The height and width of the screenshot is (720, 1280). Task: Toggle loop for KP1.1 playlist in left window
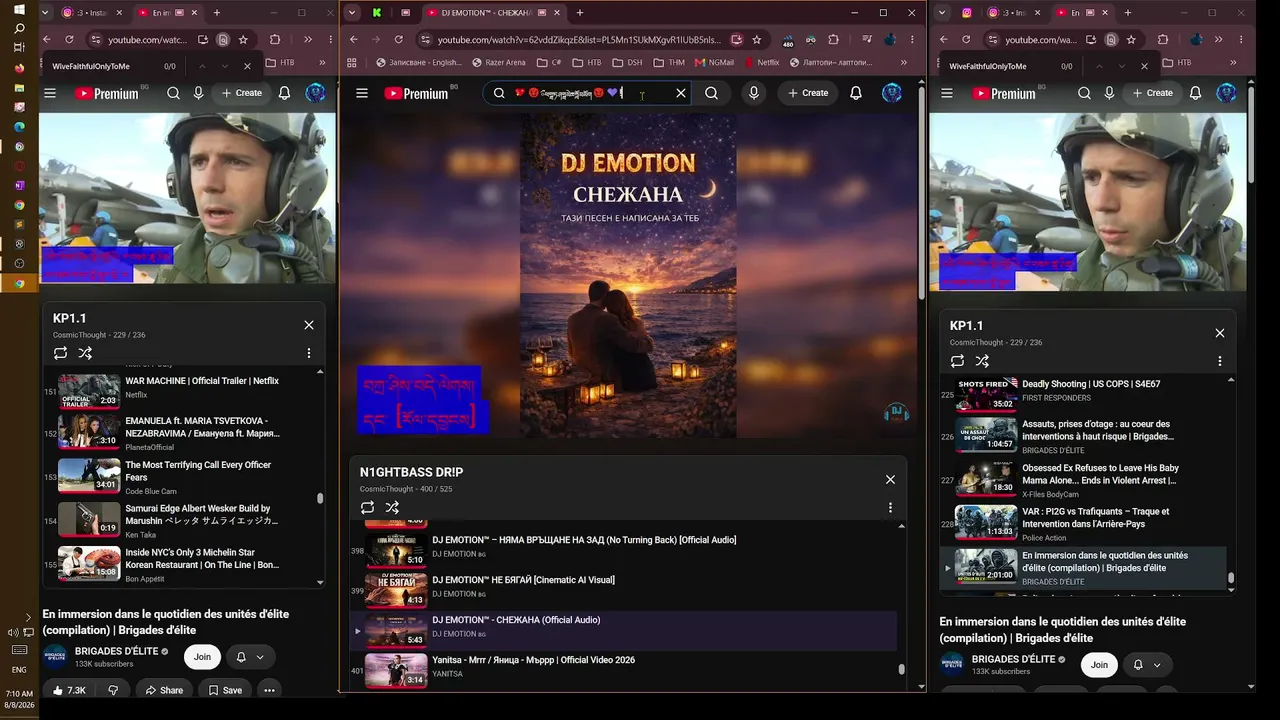point(60,353)
